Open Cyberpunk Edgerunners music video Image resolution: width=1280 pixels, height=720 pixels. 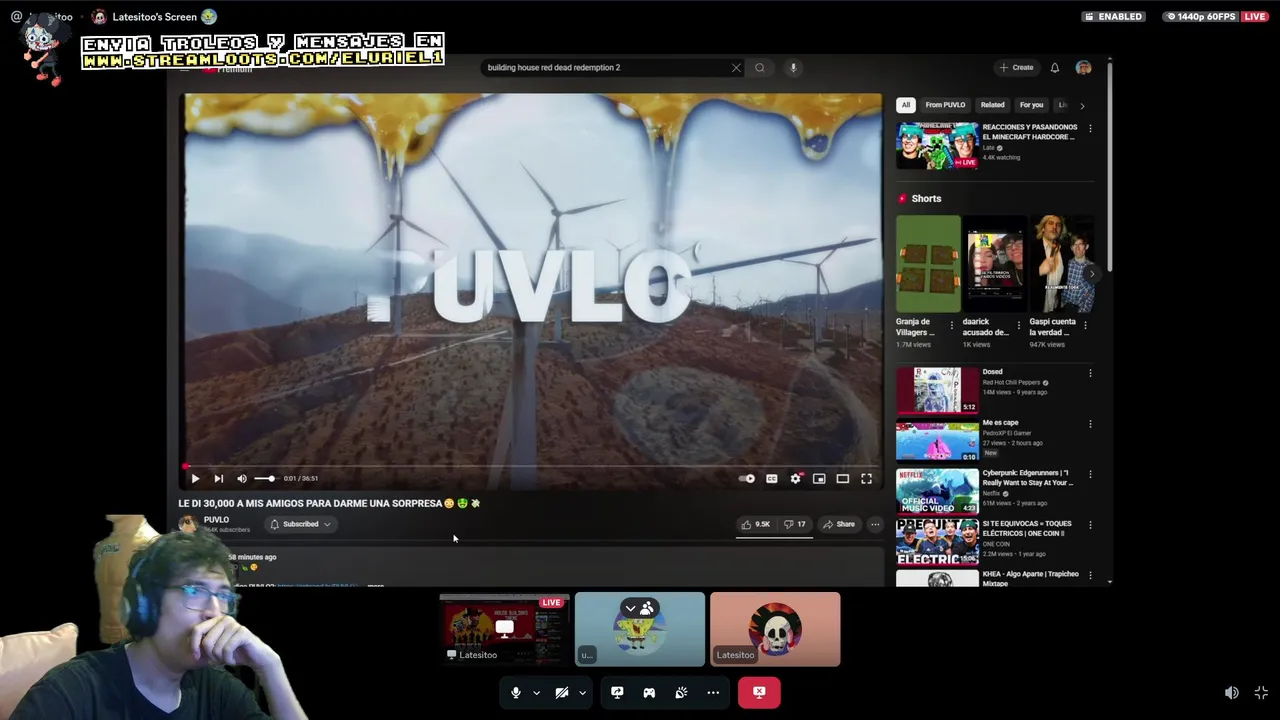coord(937,492)
